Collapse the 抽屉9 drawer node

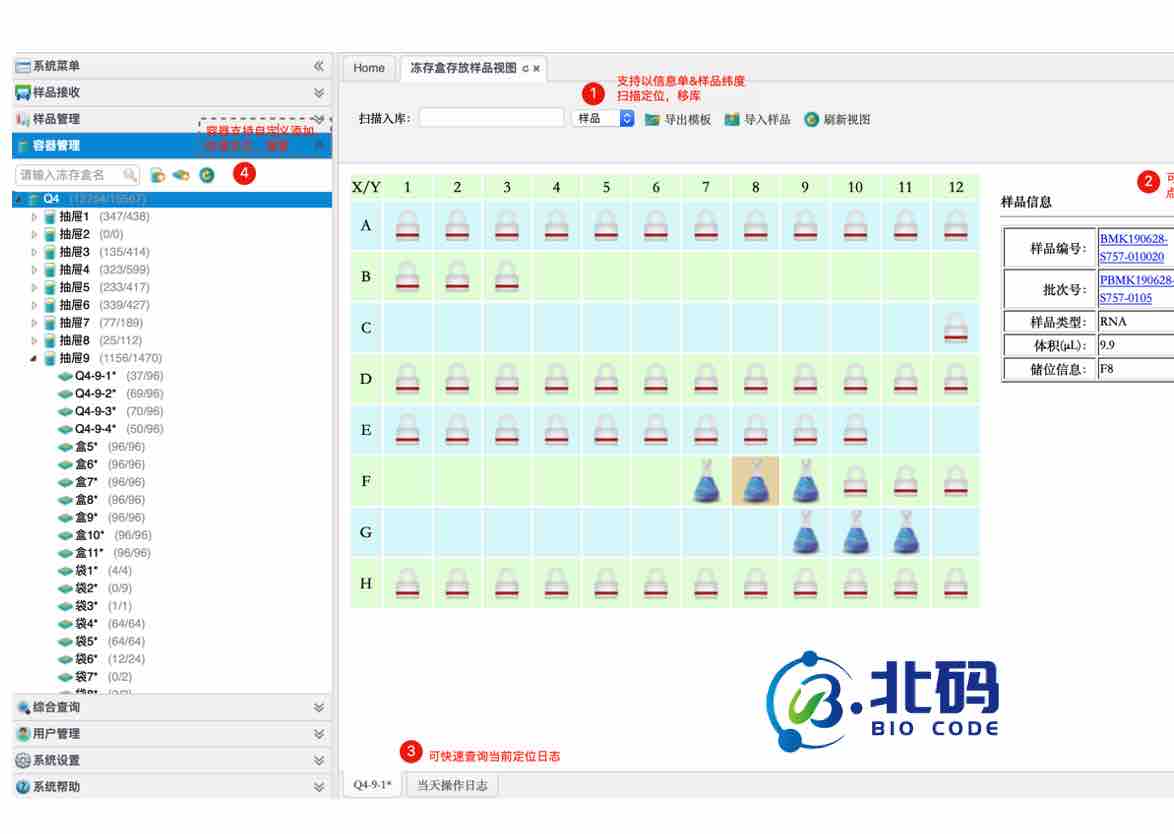tap(34, 358)
